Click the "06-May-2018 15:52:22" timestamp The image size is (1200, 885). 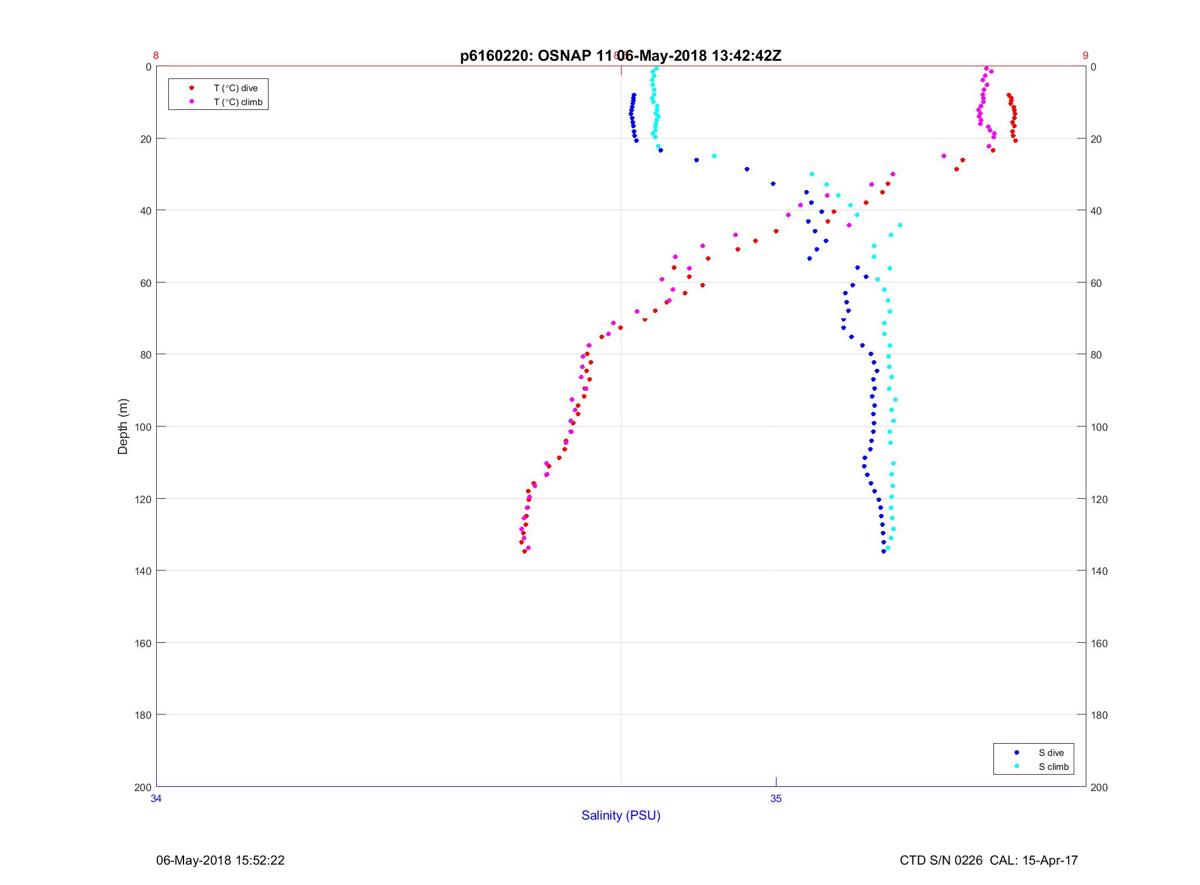(220, 860)
